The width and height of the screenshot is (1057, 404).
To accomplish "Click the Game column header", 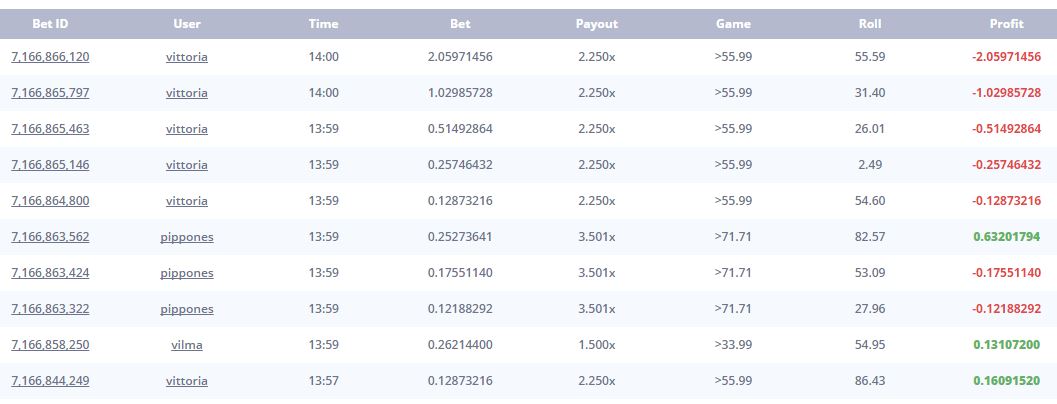I will pos(733,24).
